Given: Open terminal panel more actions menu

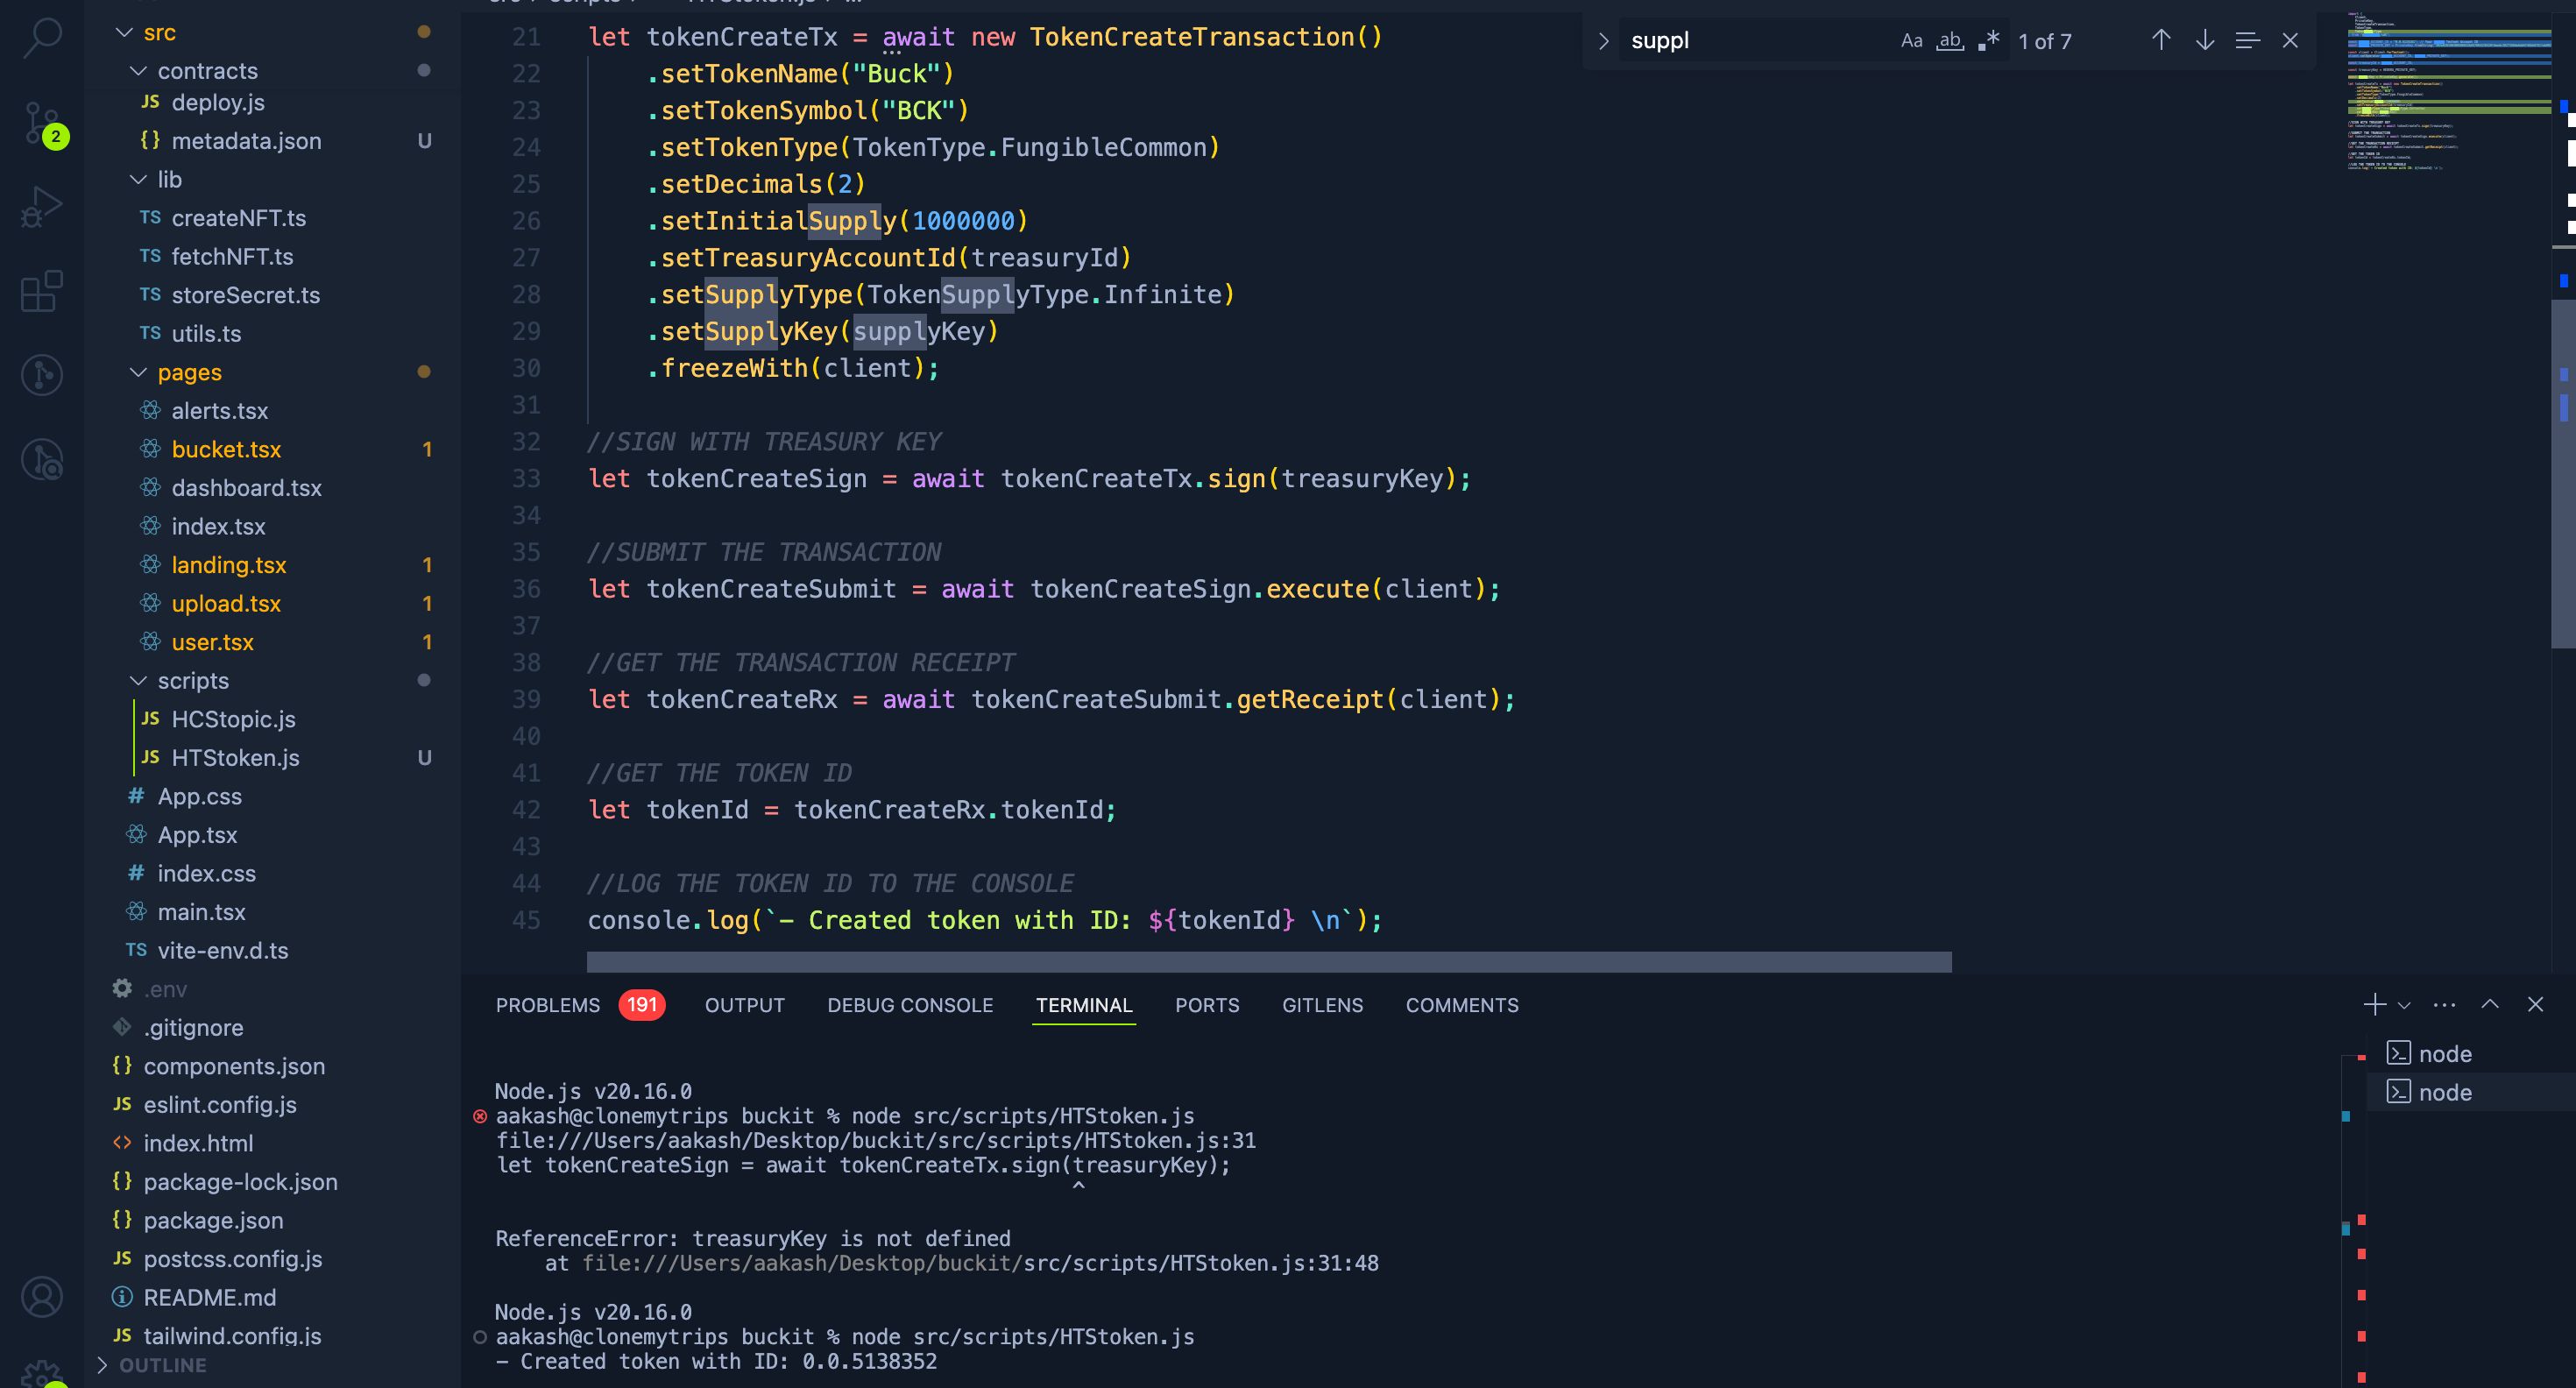Looking at the screenshot, I should (2444, 1004).
